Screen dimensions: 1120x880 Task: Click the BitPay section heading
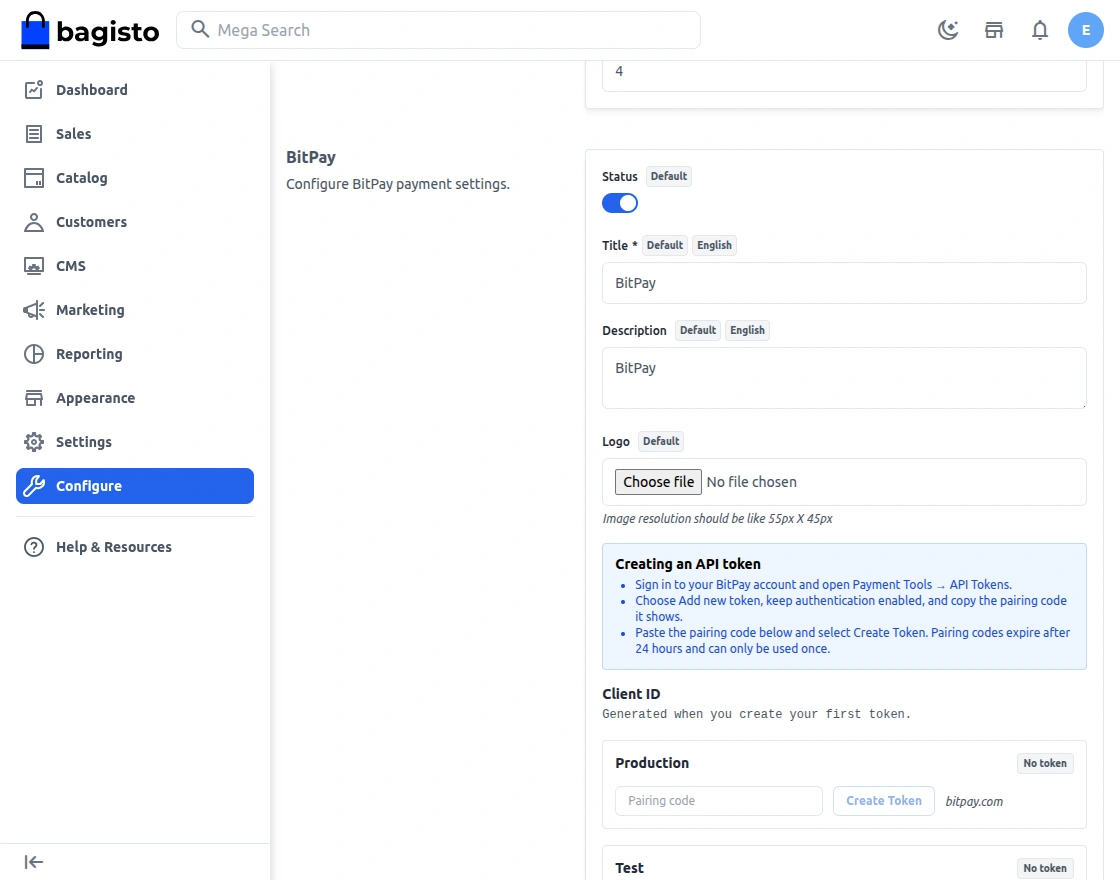[x=311, y=157]
